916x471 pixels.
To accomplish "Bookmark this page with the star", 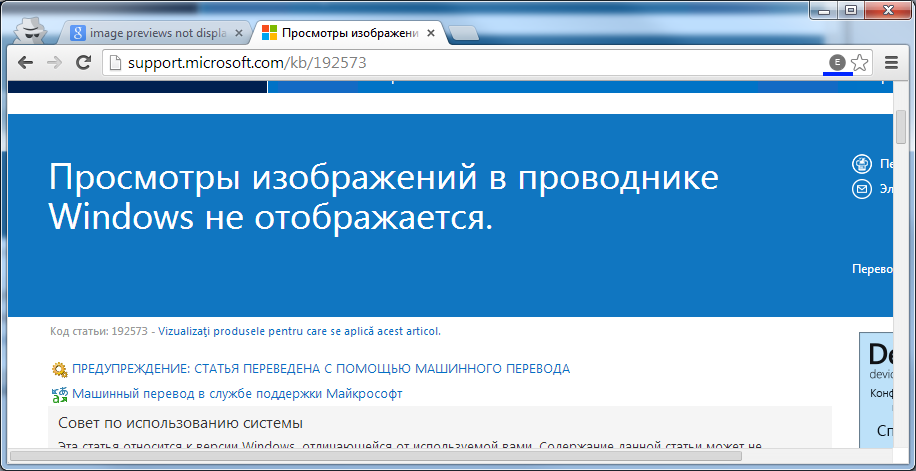I will [859, 63].
